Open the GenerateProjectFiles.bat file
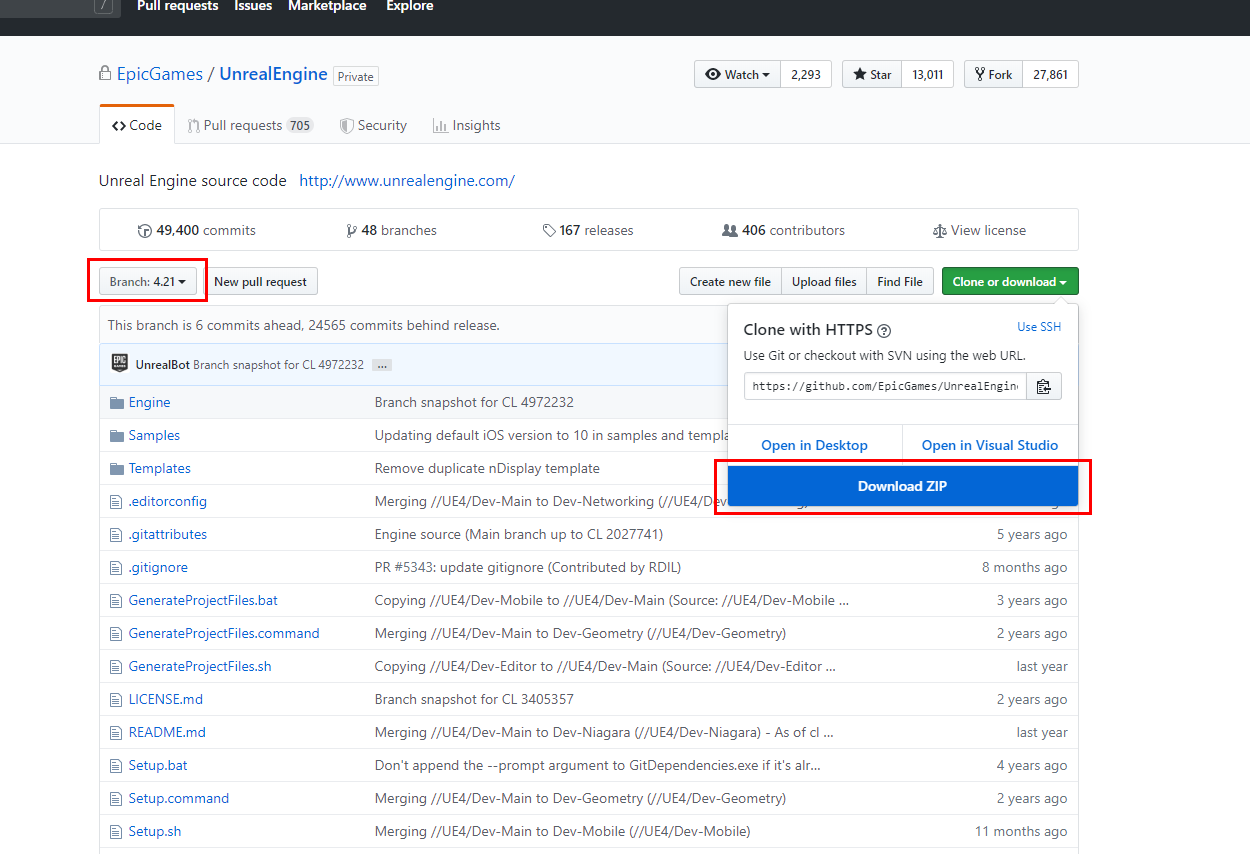Viewport: 1250px width, 854px height. pos(203,600)
